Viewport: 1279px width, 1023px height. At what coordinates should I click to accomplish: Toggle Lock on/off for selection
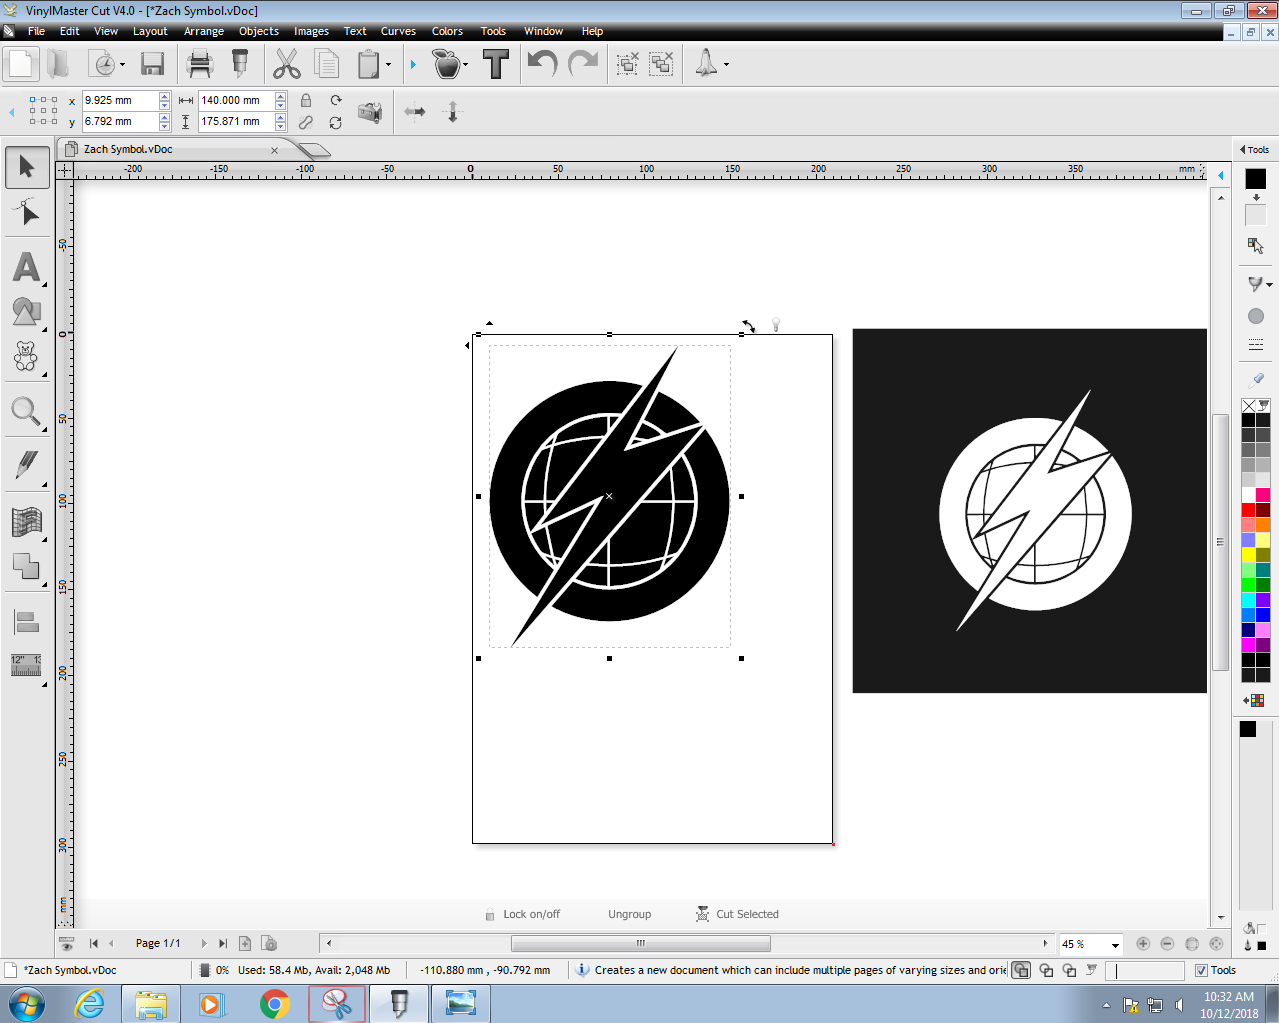tap(523, 914)
